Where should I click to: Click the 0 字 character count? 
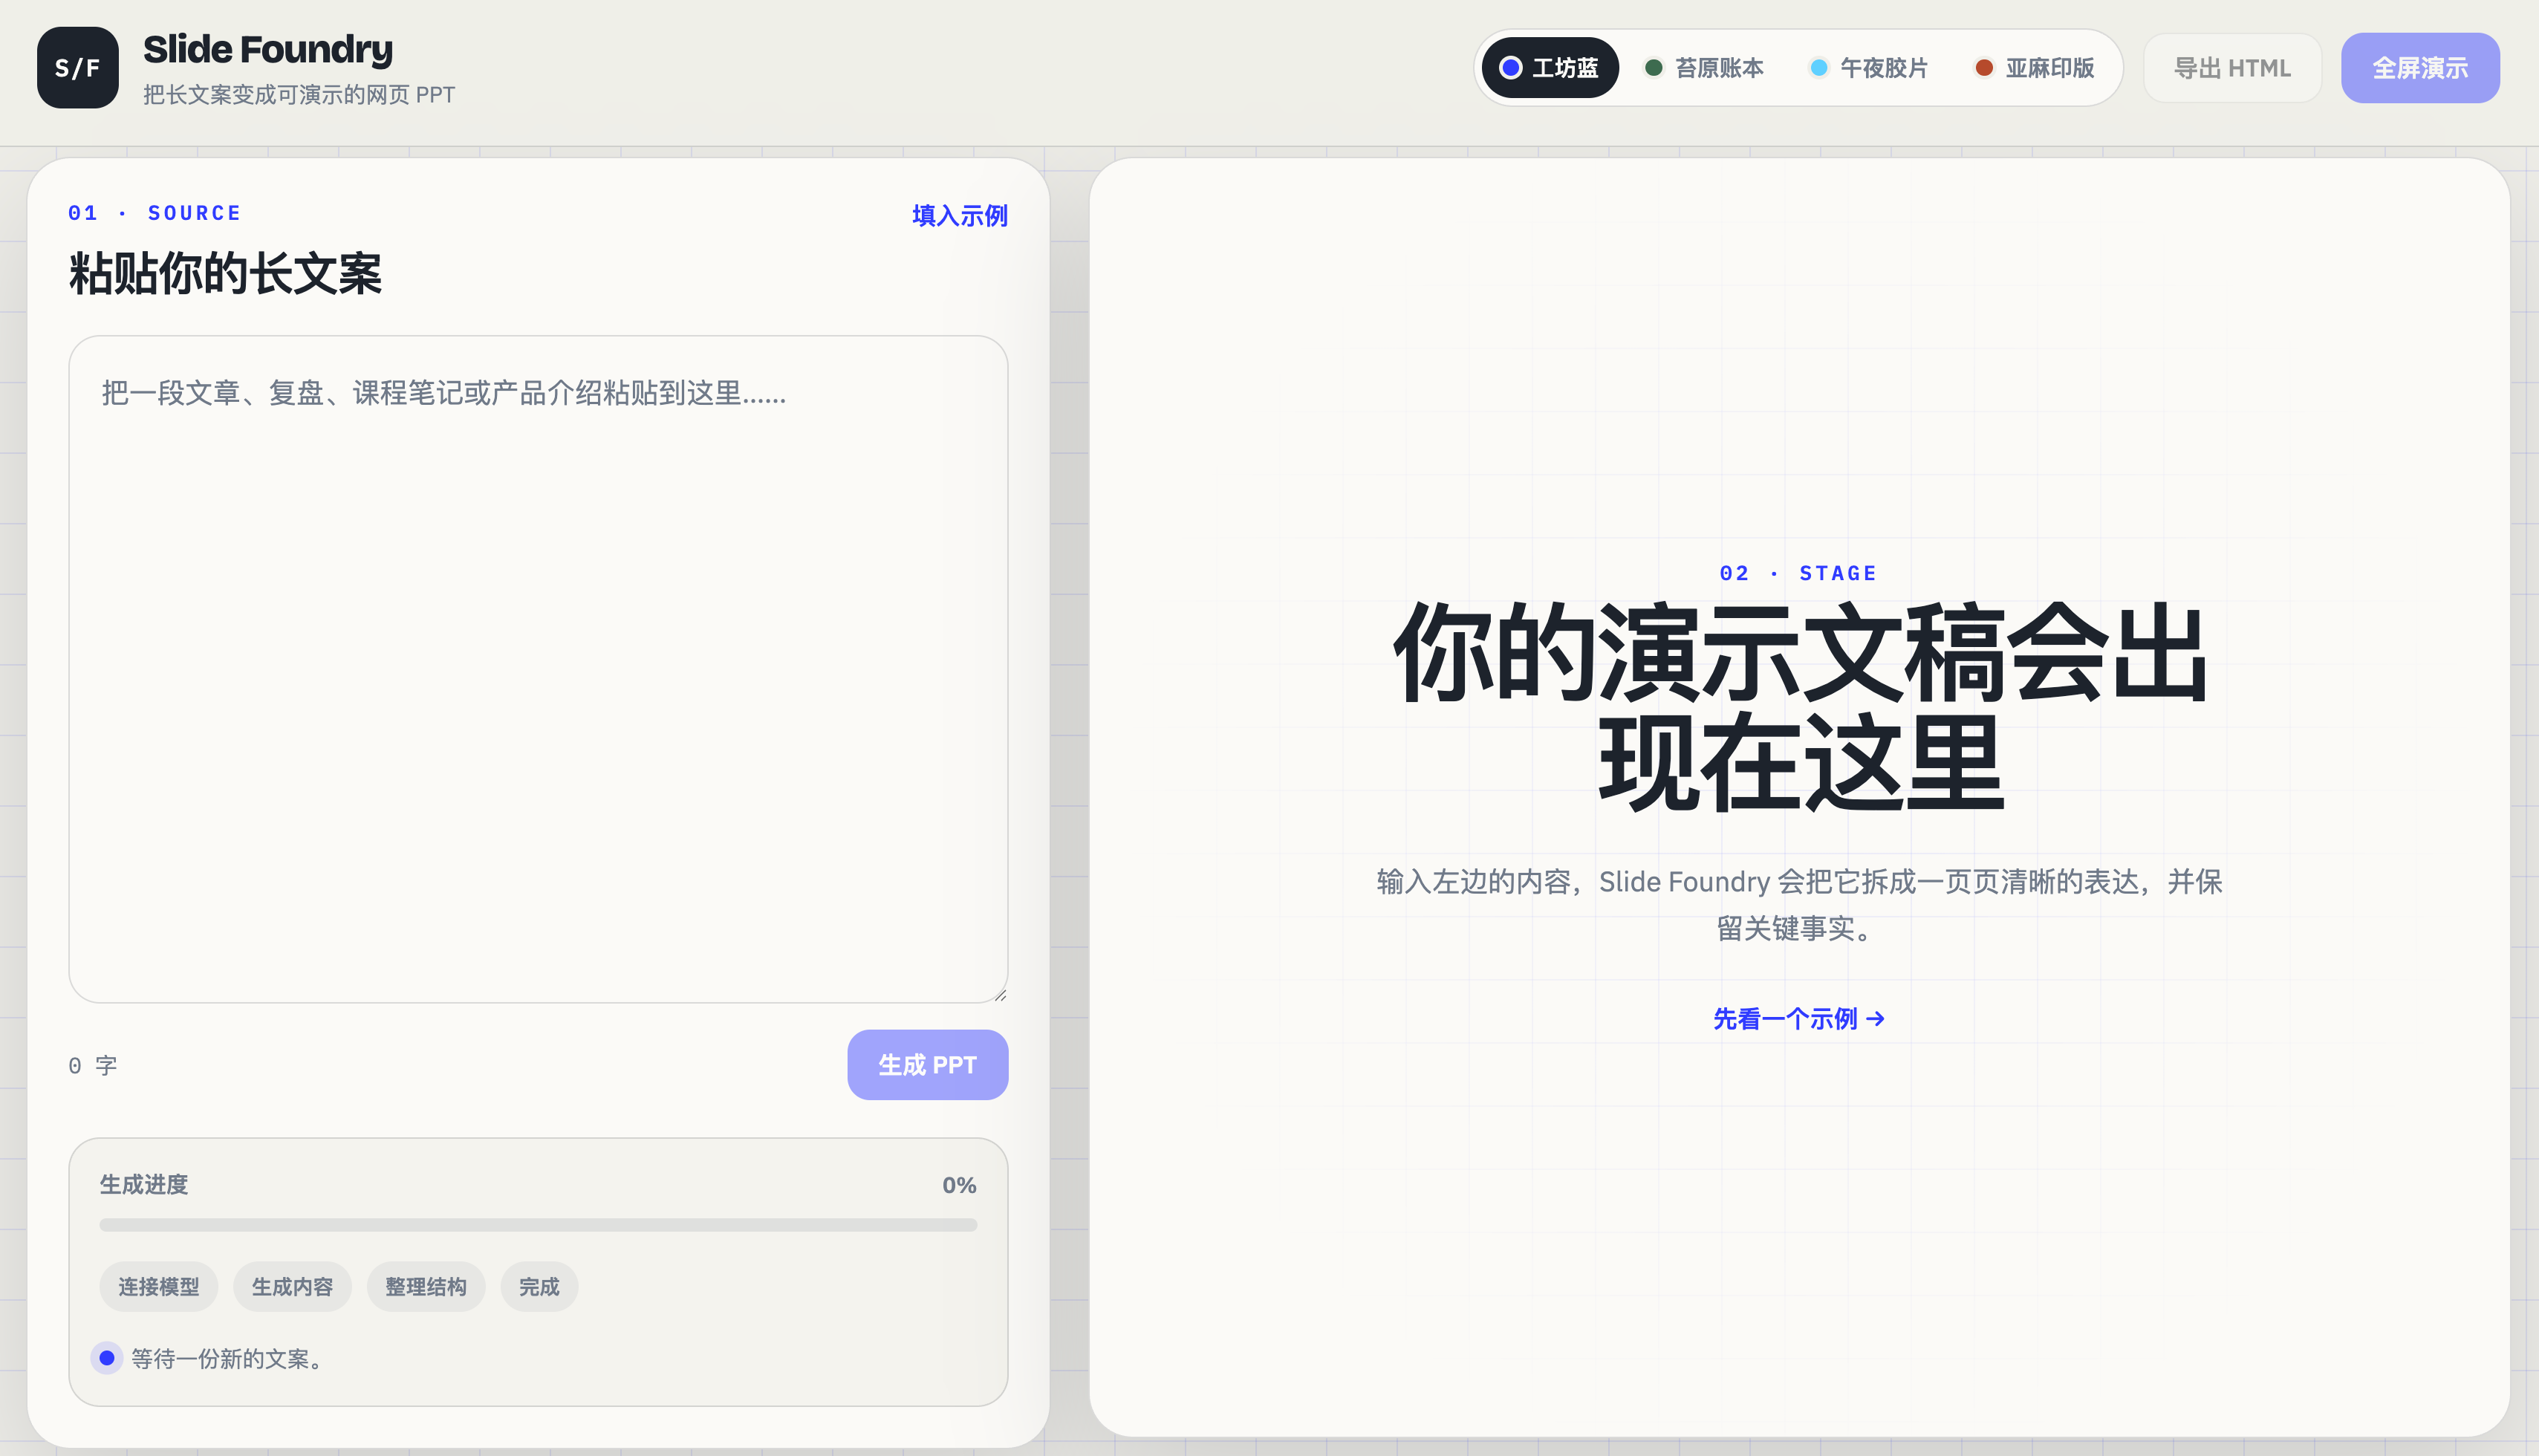93,1066
